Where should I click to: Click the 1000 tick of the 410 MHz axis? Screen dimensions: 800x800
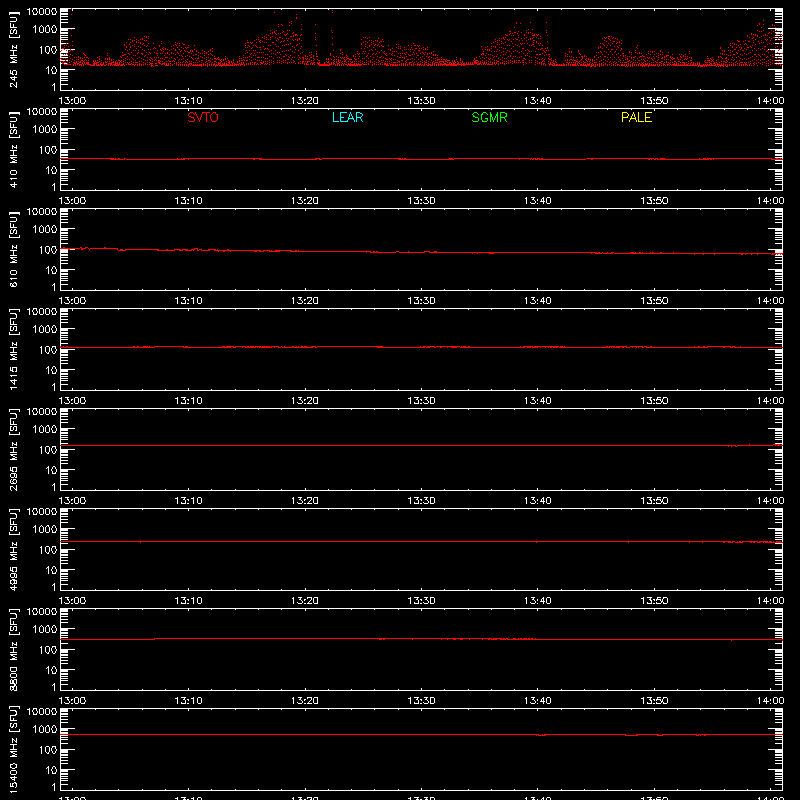coord(45,130)
